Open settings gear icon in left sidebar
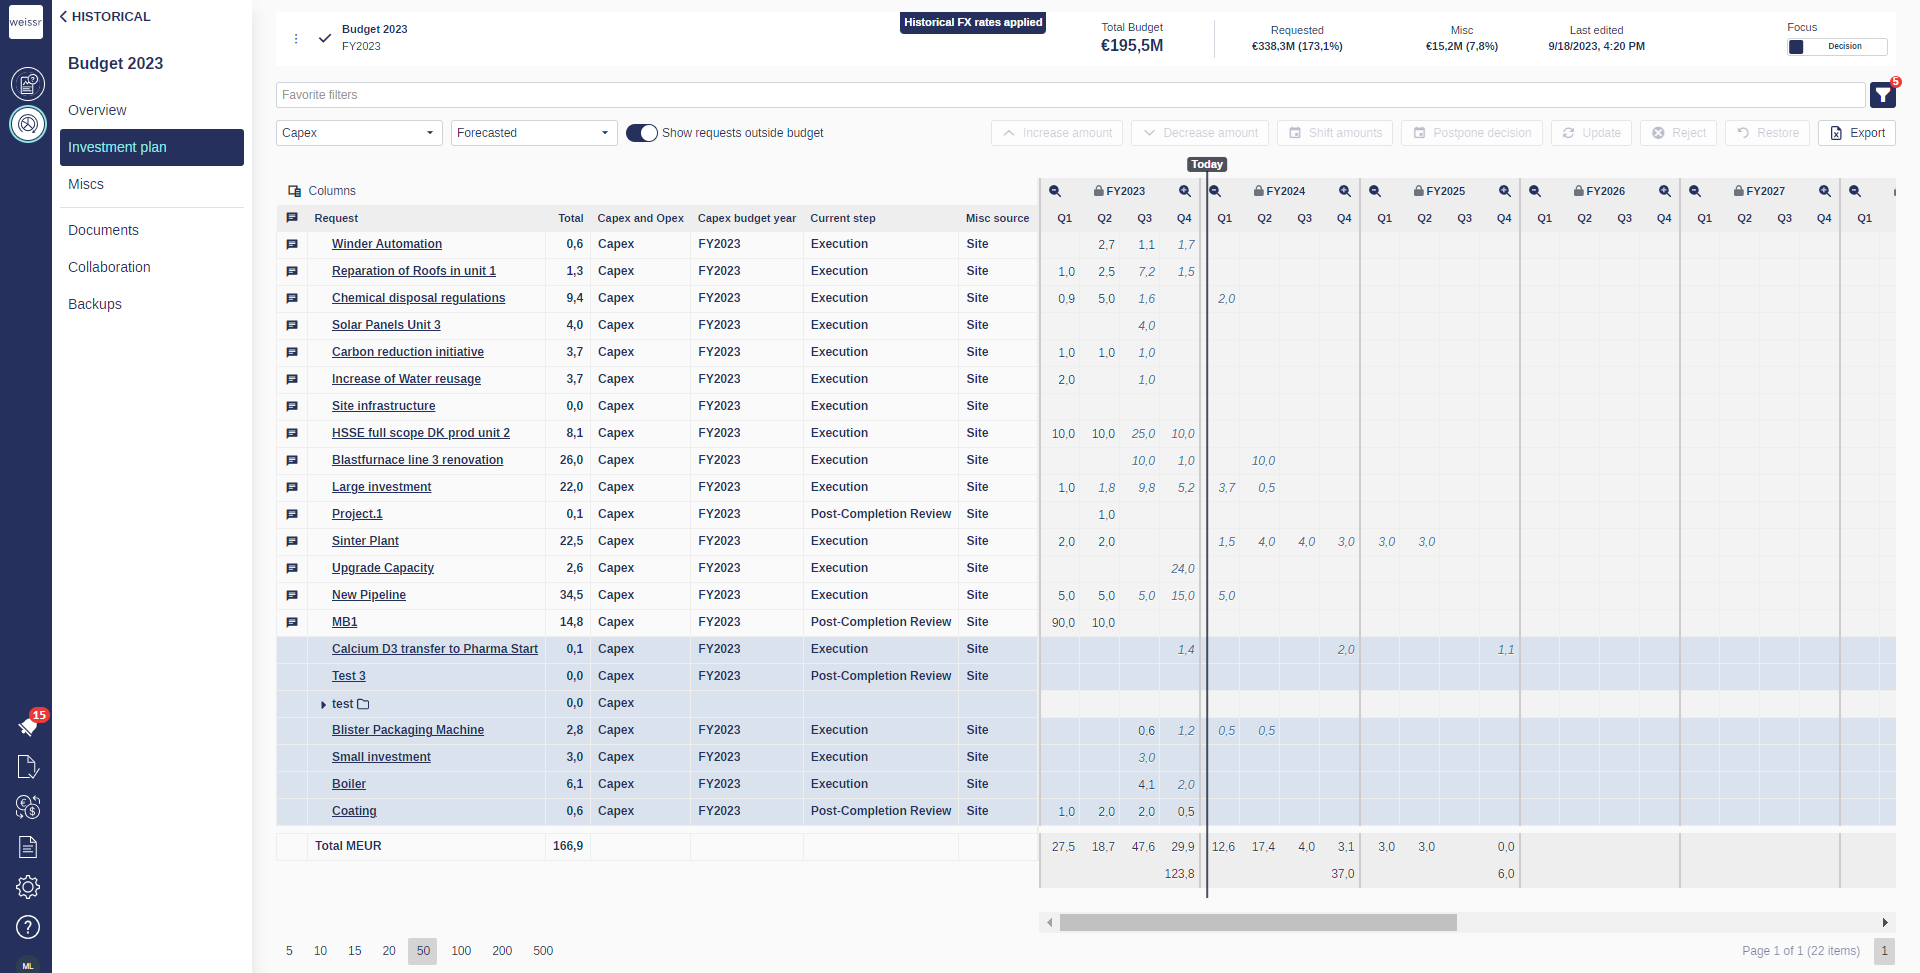Viewport: 1920px width, 973px height. 28,887
